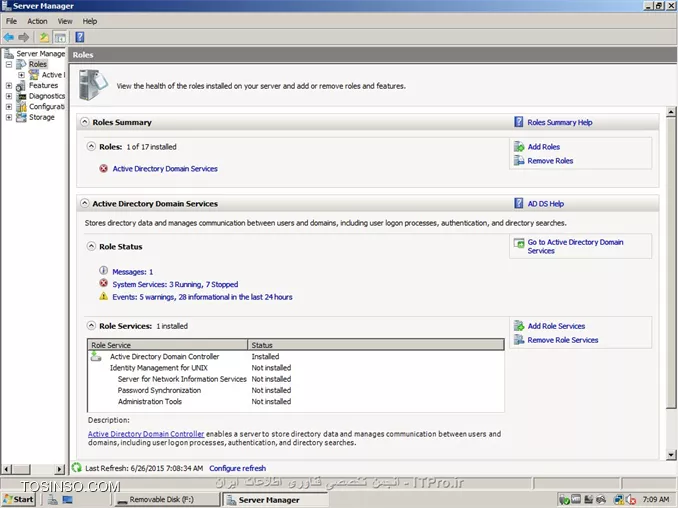Screen dimensions: 678x508
Task: Click the 7:09 AM system tray clock
Action: pyautogui.click(x=656, y=499)
